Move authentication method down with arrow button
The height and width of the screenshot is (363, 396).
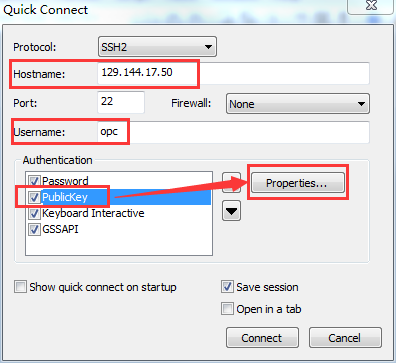point(231,211)
